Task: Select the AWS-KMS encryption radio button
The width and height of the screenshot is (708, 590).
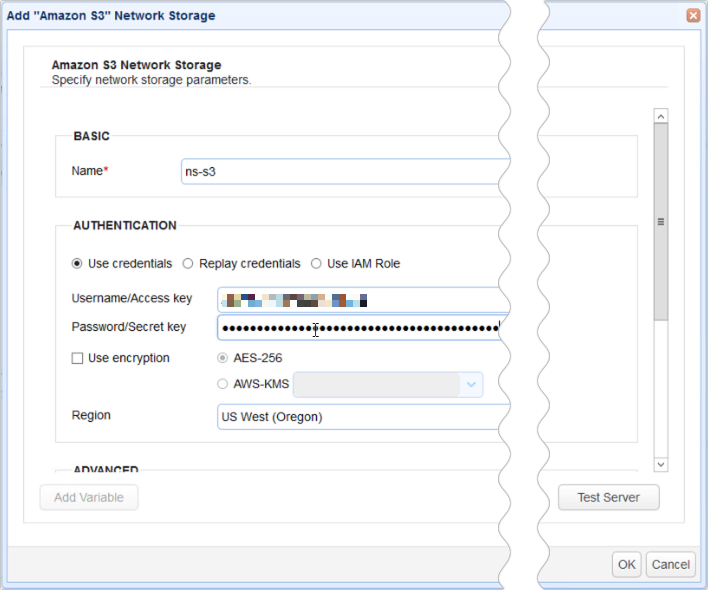Action: 222,384
